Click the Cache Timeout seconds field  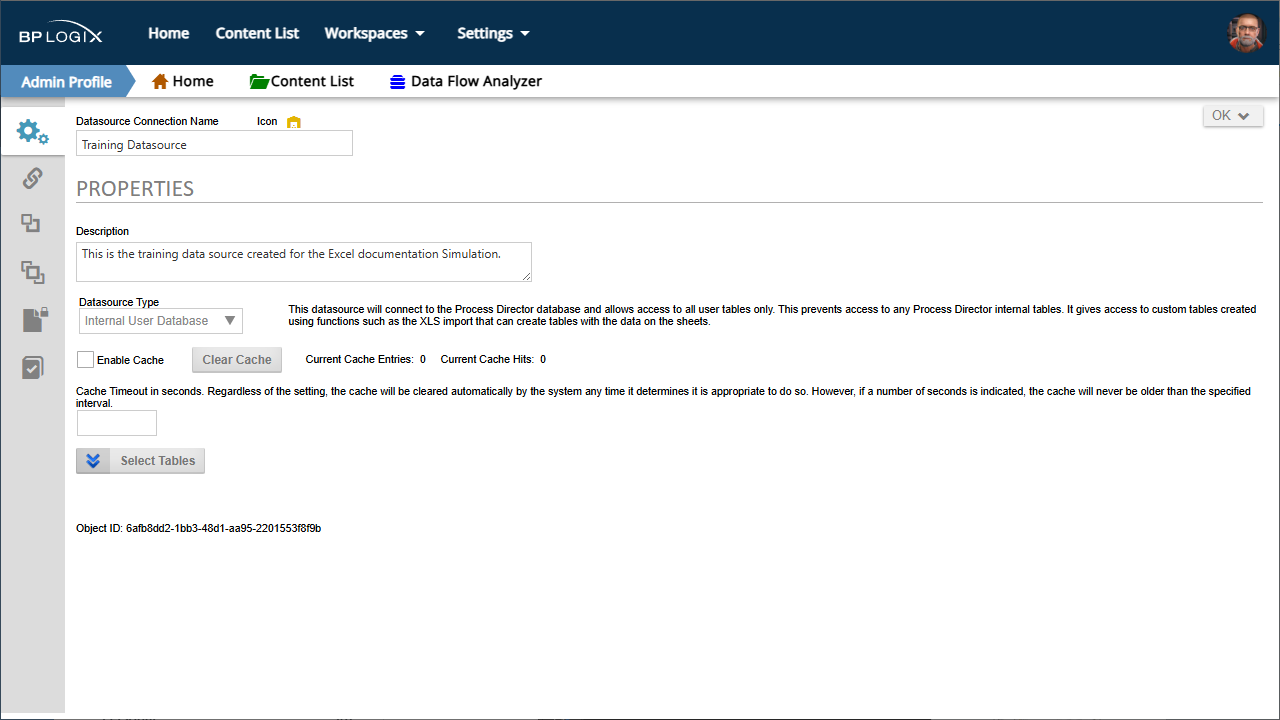pyautogui.click(x=117, y=423)
